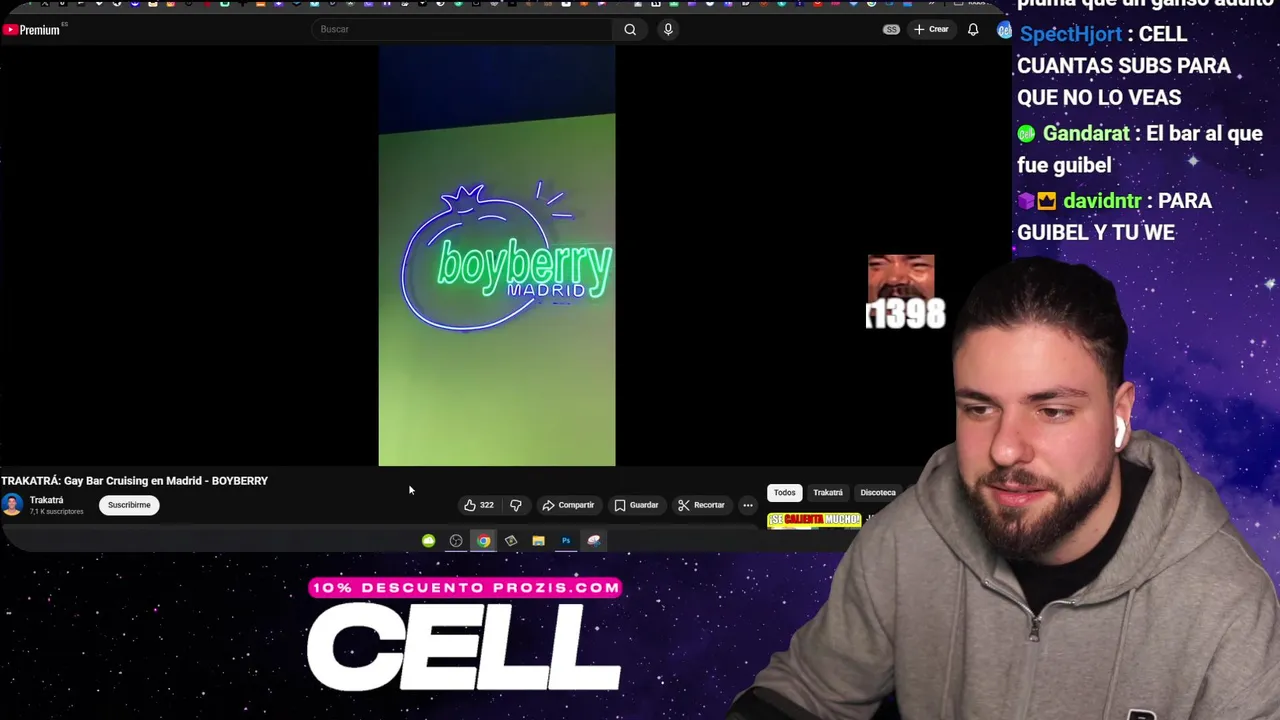Open YouTube notifications bell
Image resolution: width=1280 pixels, height=720 pixels.
click(x=973, y=29)
